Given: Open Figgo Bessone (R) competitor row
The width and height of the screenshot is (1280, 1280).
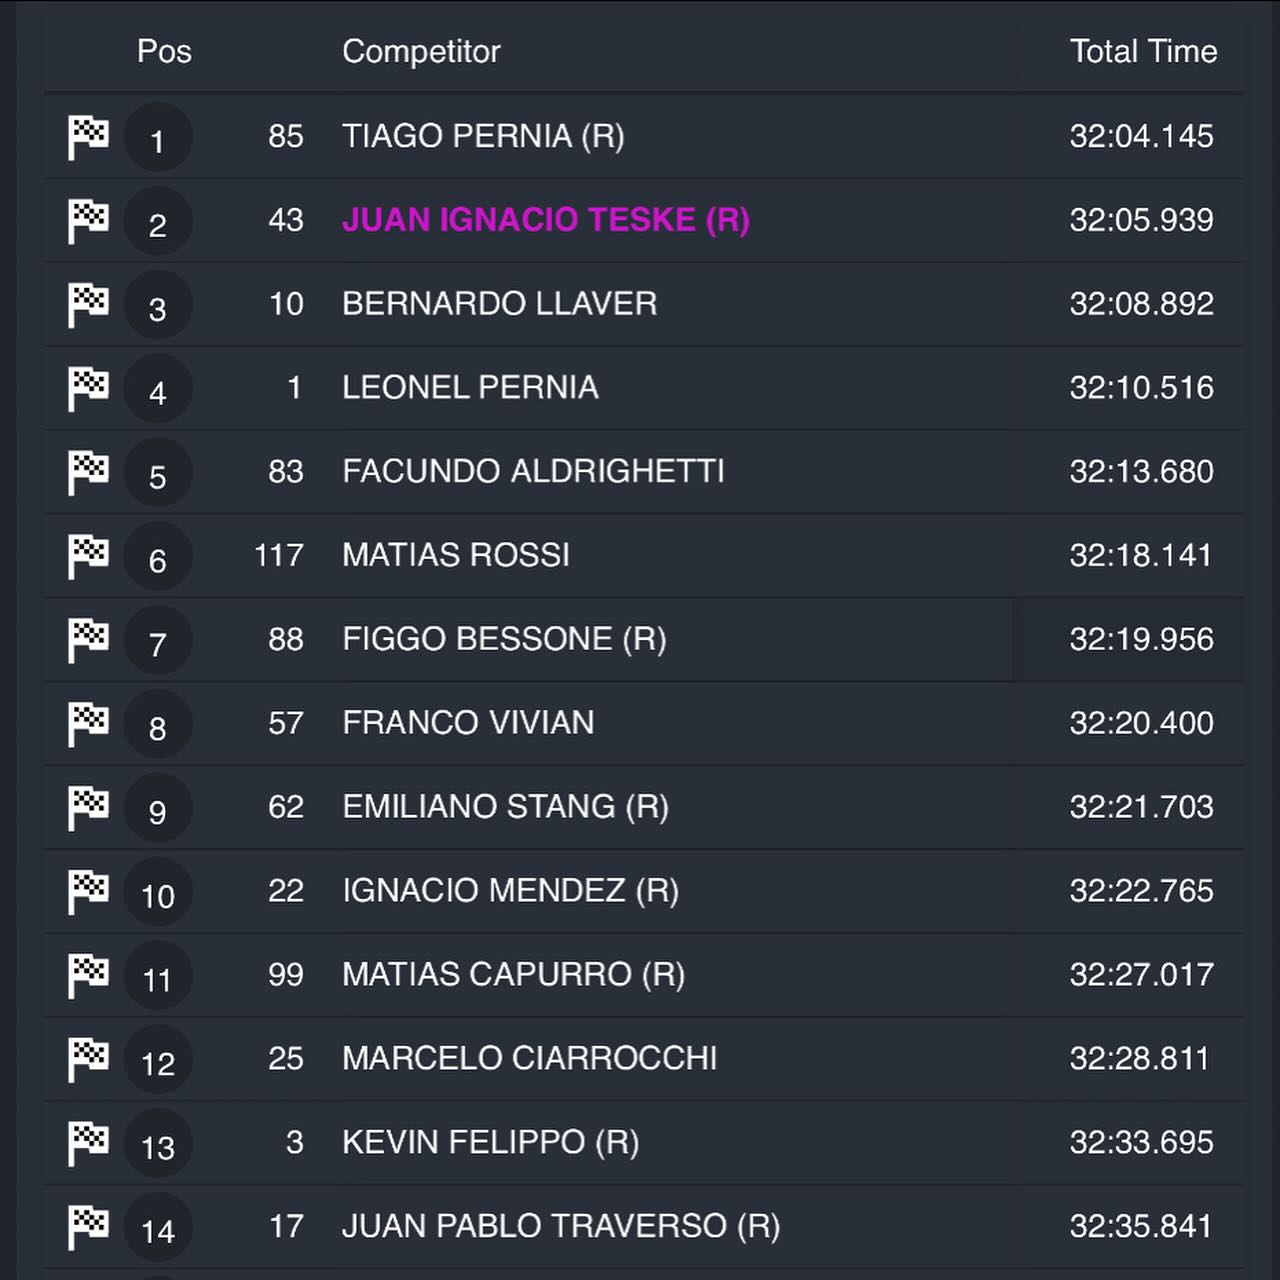Looking at the screenshot, I should pyautogui.click(x=644, y=639).
